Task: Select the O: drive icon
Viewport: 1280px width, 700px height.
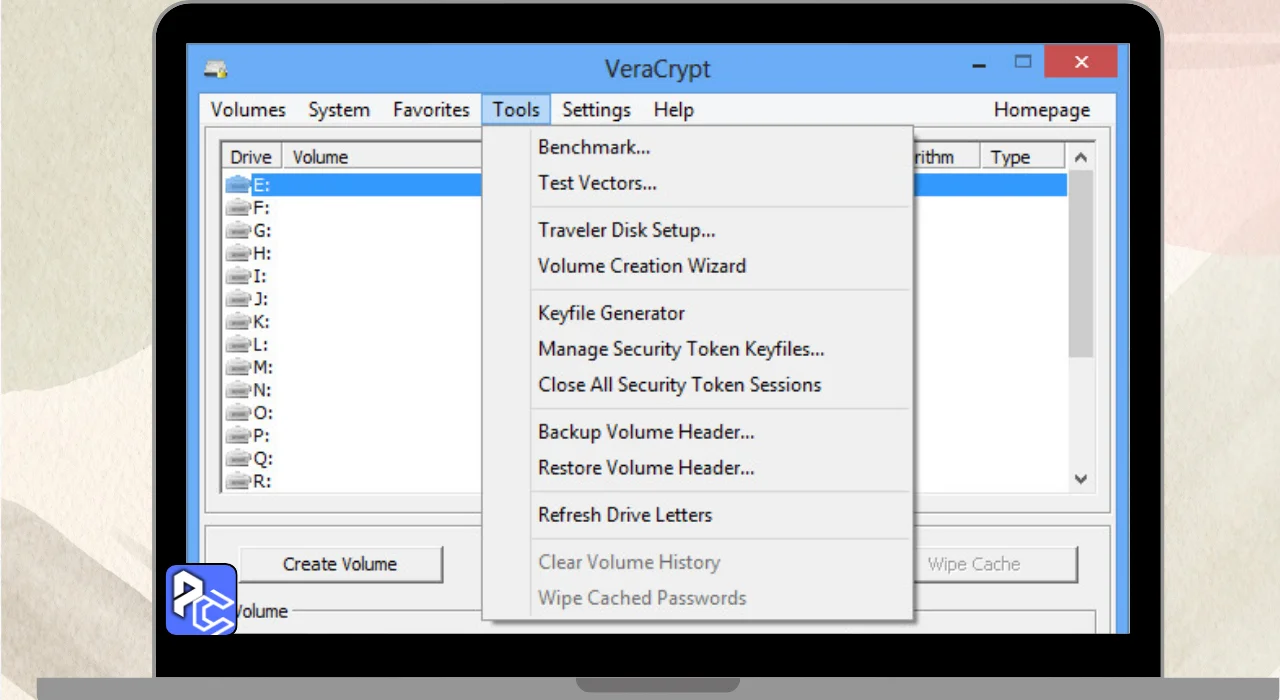Action: pos(238,412)
